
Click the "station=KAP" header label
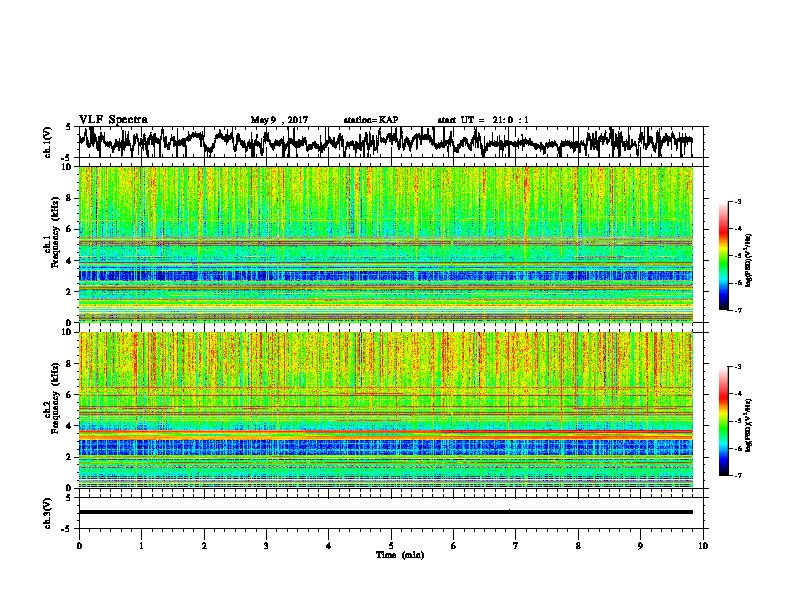[371, 120]
